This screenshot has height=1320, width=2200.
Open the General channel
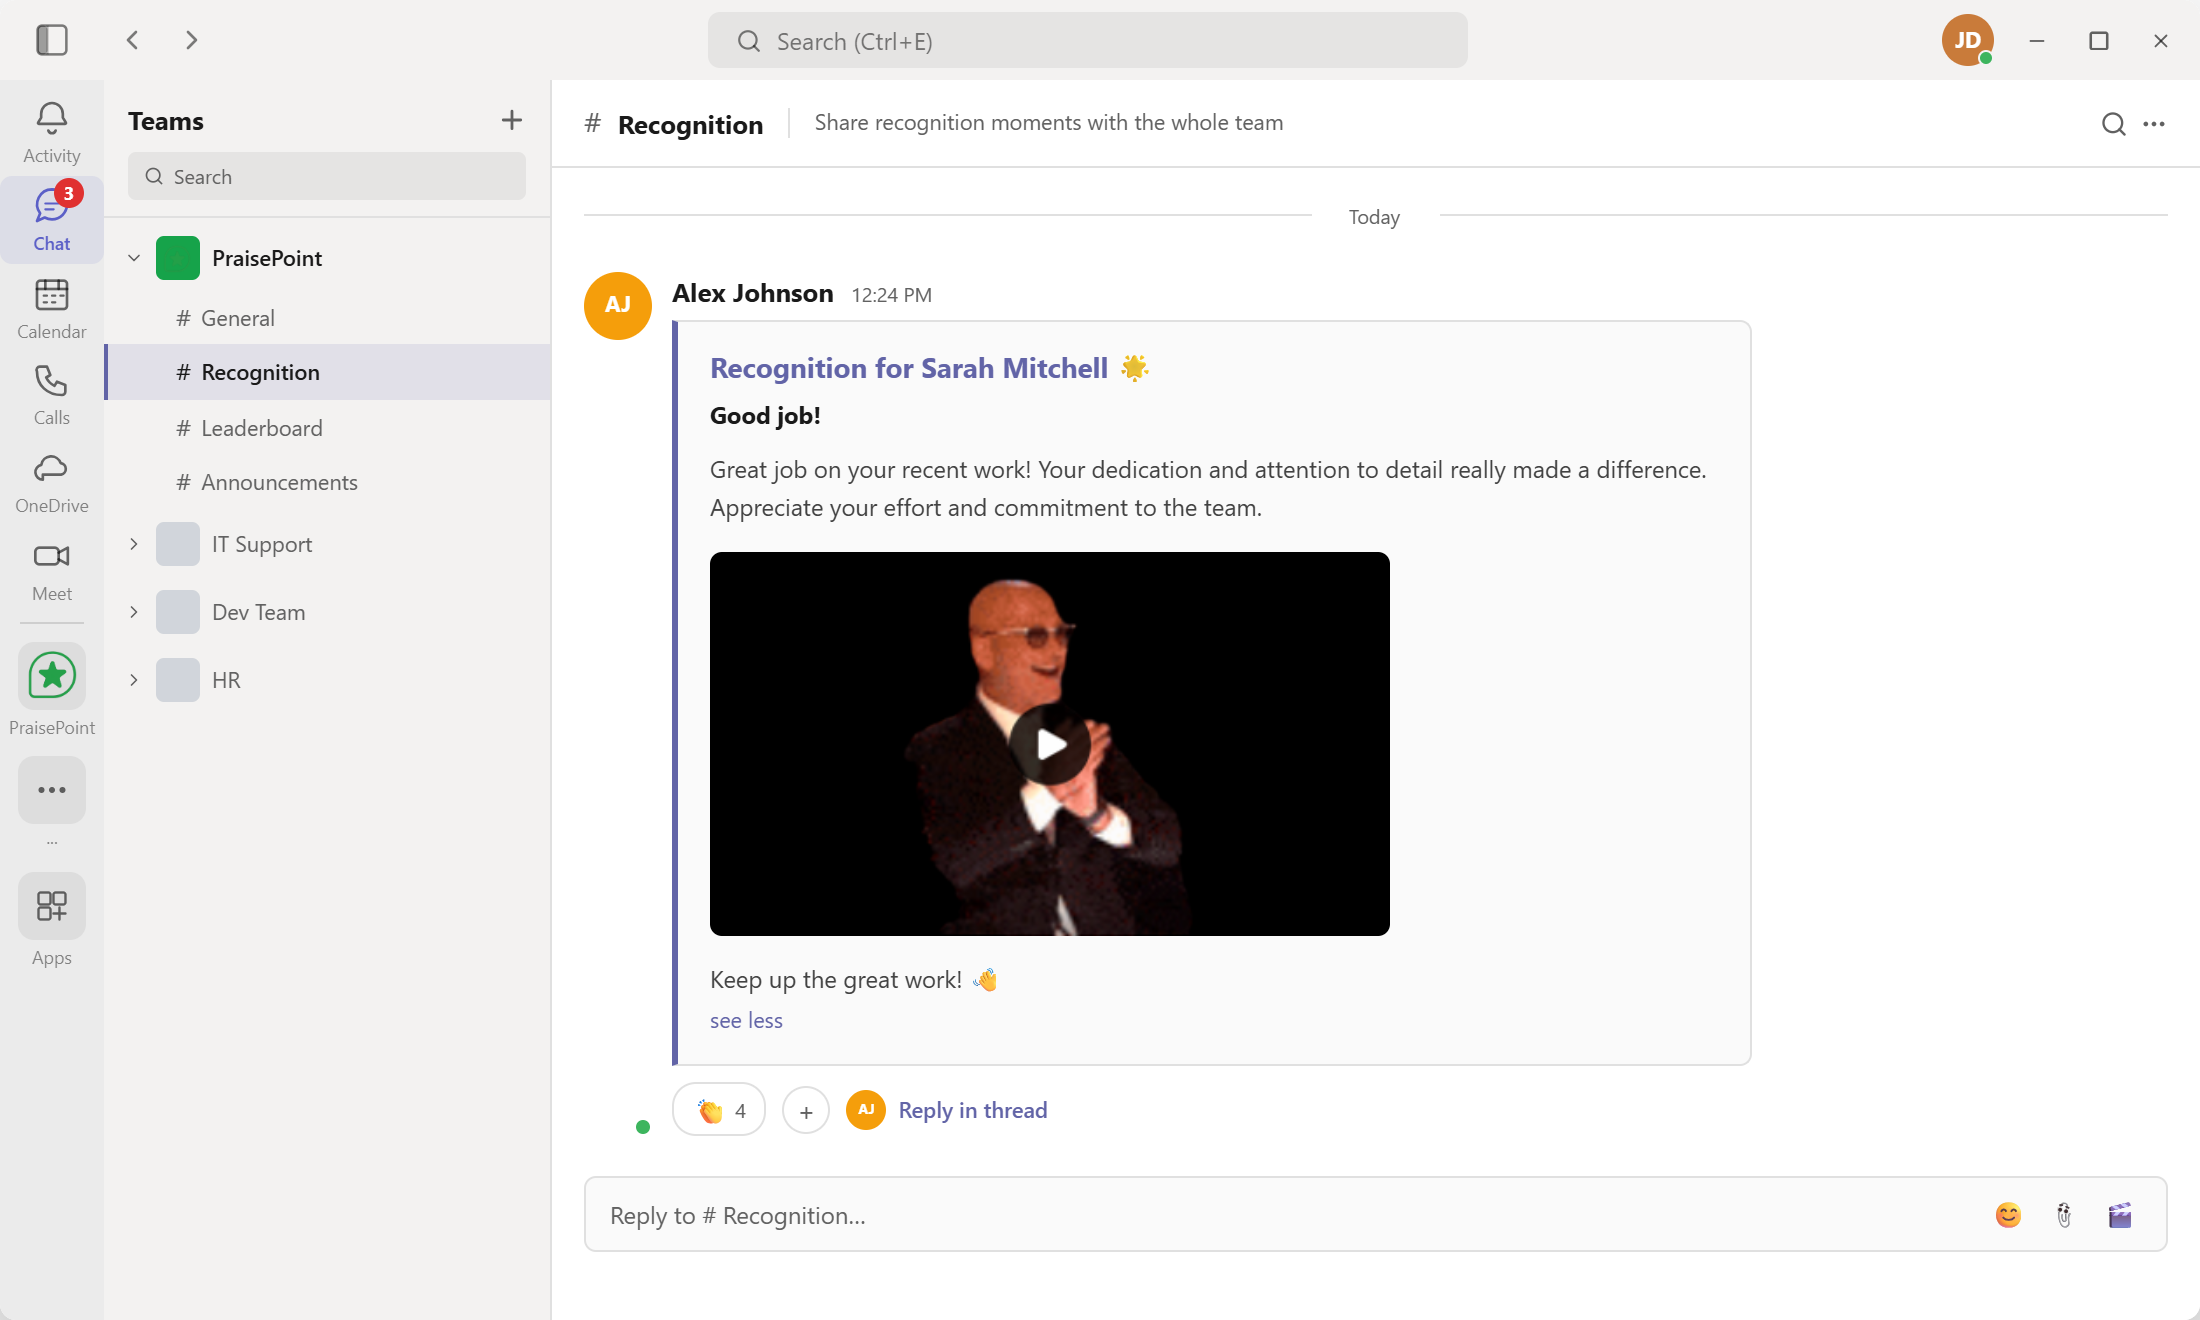(x=328, y=318)
